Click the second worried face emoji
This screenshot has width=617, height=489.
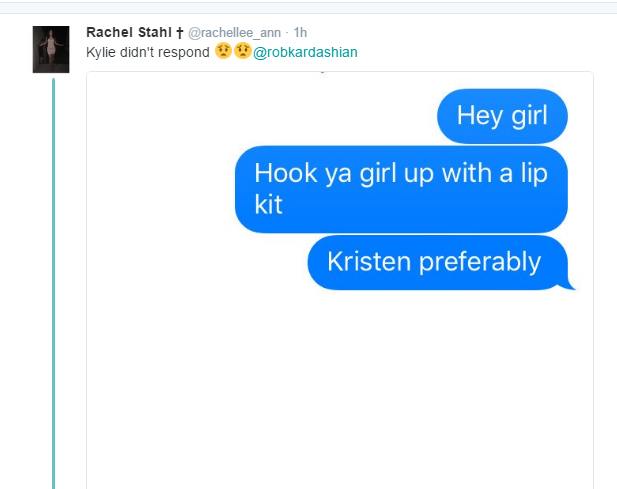pyautogui.click(x=242, y=51)
